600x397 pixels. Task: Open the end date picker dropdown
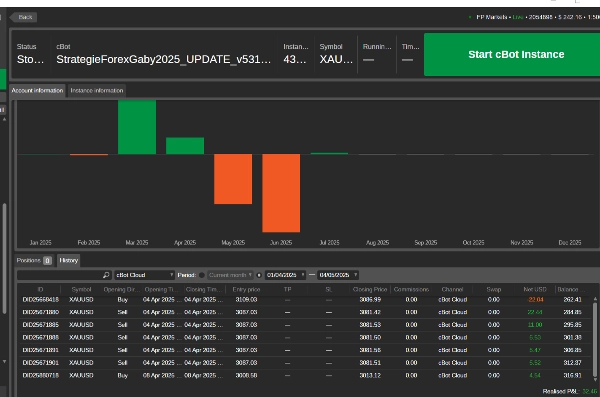[x=338, y=275]
